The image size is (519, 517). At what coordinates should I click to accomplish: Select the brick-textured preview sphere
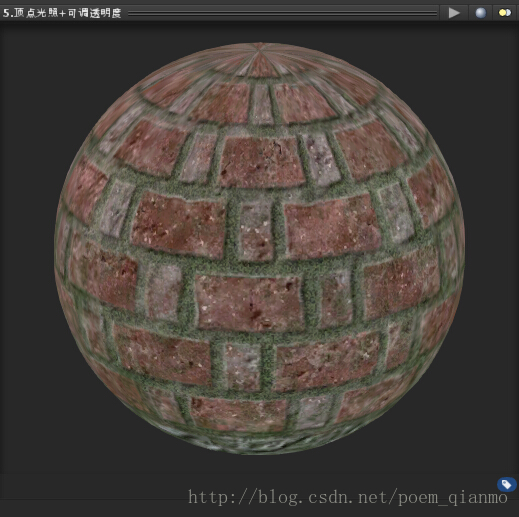259,248
